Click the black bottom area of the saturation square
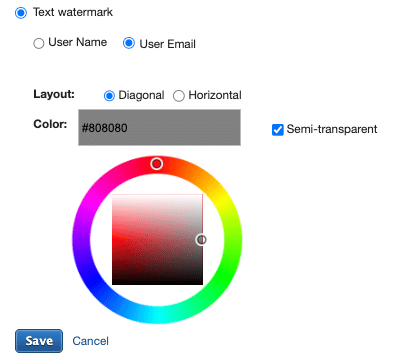Viewport: 396px width, 363px height. pyautogui.click(x=157, y=282)
